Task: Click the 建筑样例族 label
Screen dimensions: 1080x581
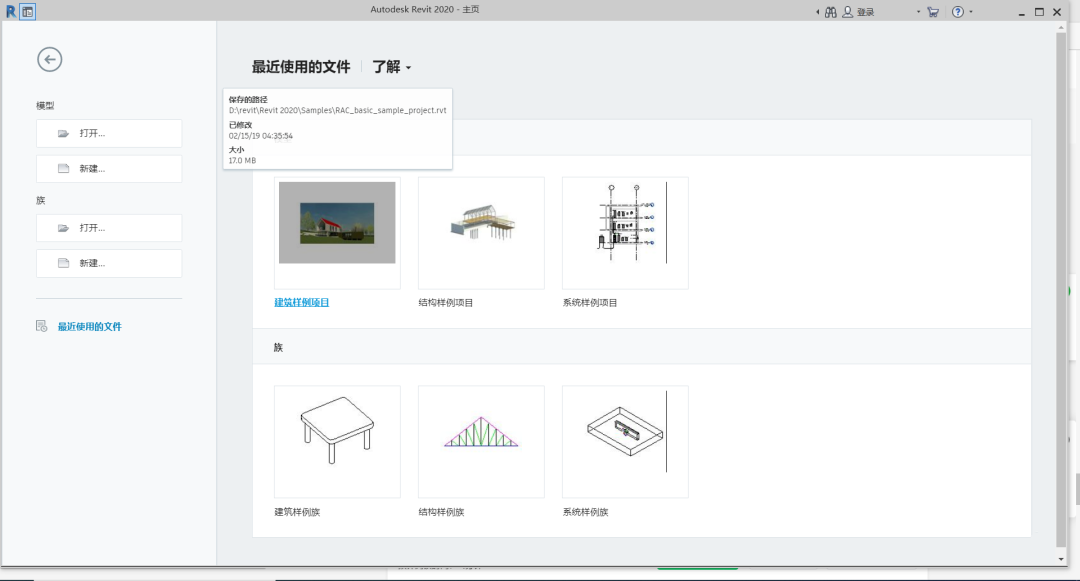Action: click(297, 511)
